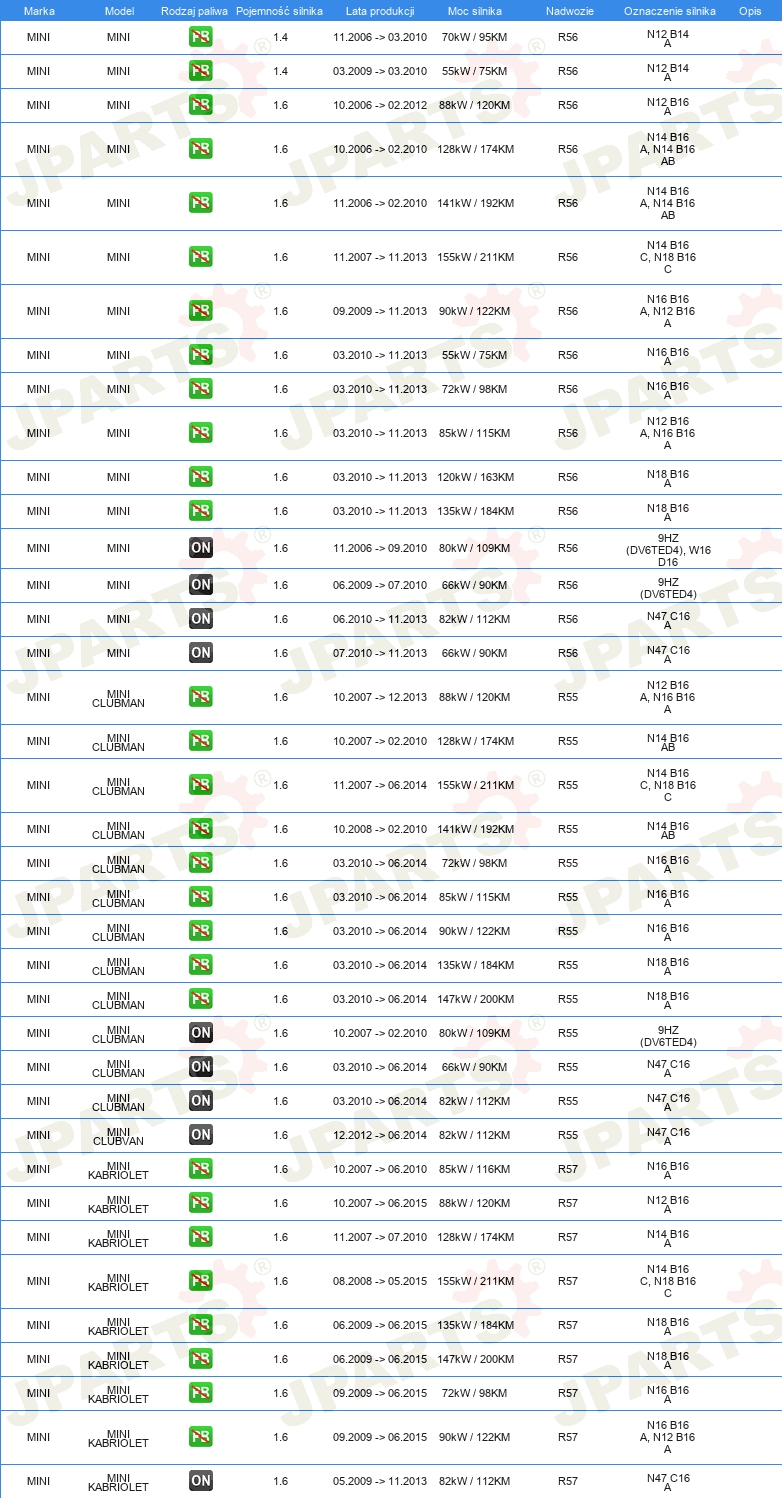Click the MINI CLUBVAN model cell
The height and width of the screenshot is (1498, 782).
(119, 1135)
